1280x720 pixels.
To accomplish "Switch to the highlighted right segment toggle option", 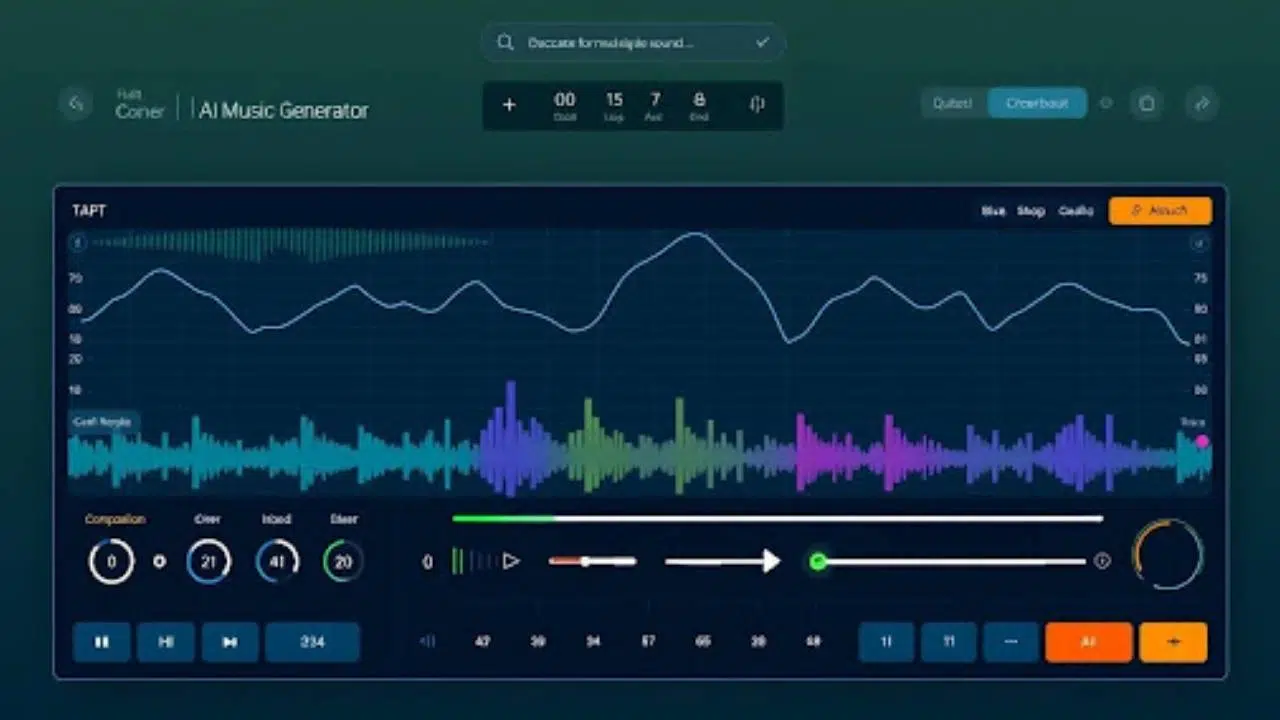I will [x=1037, y=103].
